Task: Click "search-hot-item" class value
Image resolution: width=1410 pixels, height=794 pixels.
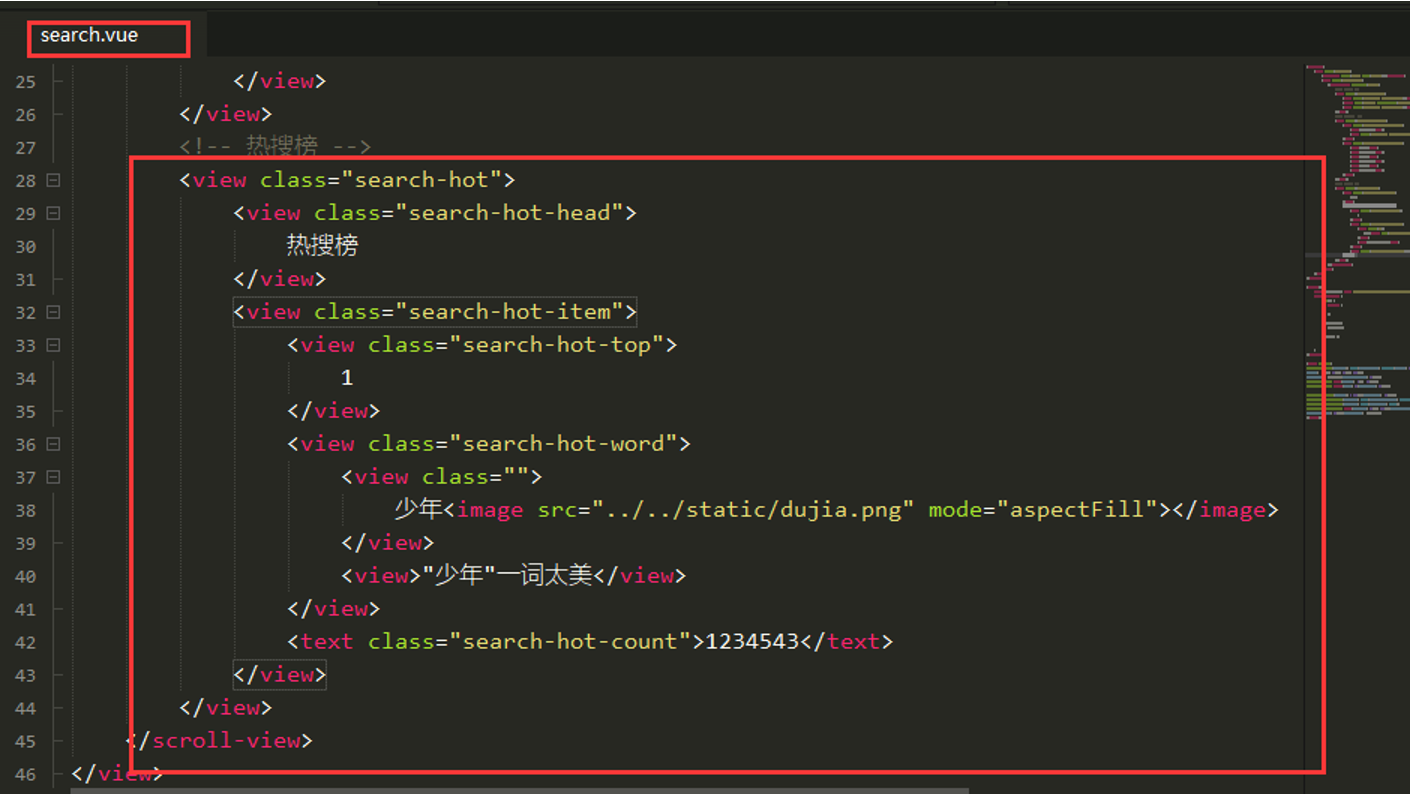Action: [509, 312]
